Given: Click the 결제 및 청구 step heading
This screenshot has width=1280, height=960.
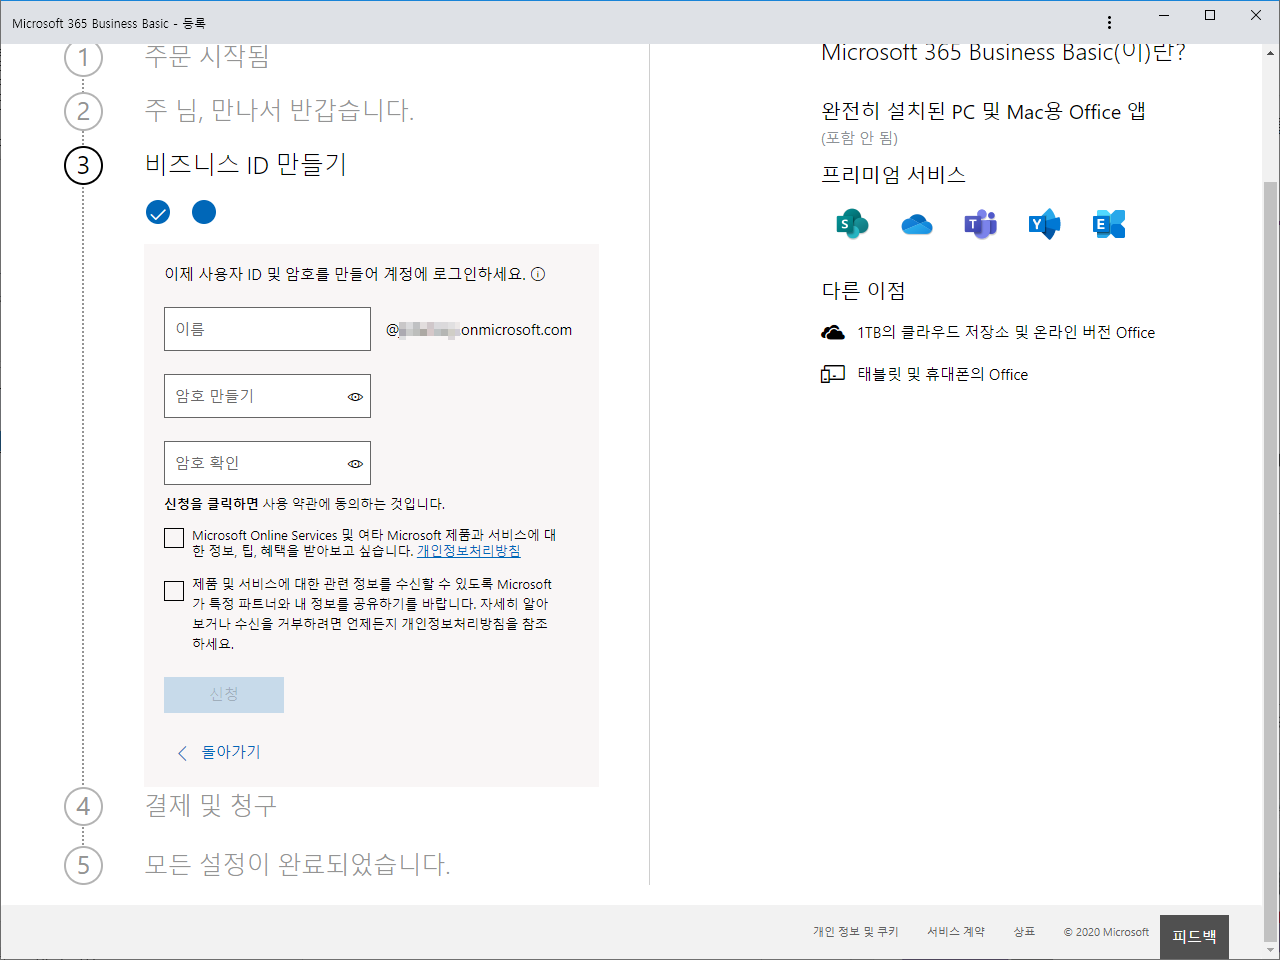Looking at the screenshot, I should (211, 806).
